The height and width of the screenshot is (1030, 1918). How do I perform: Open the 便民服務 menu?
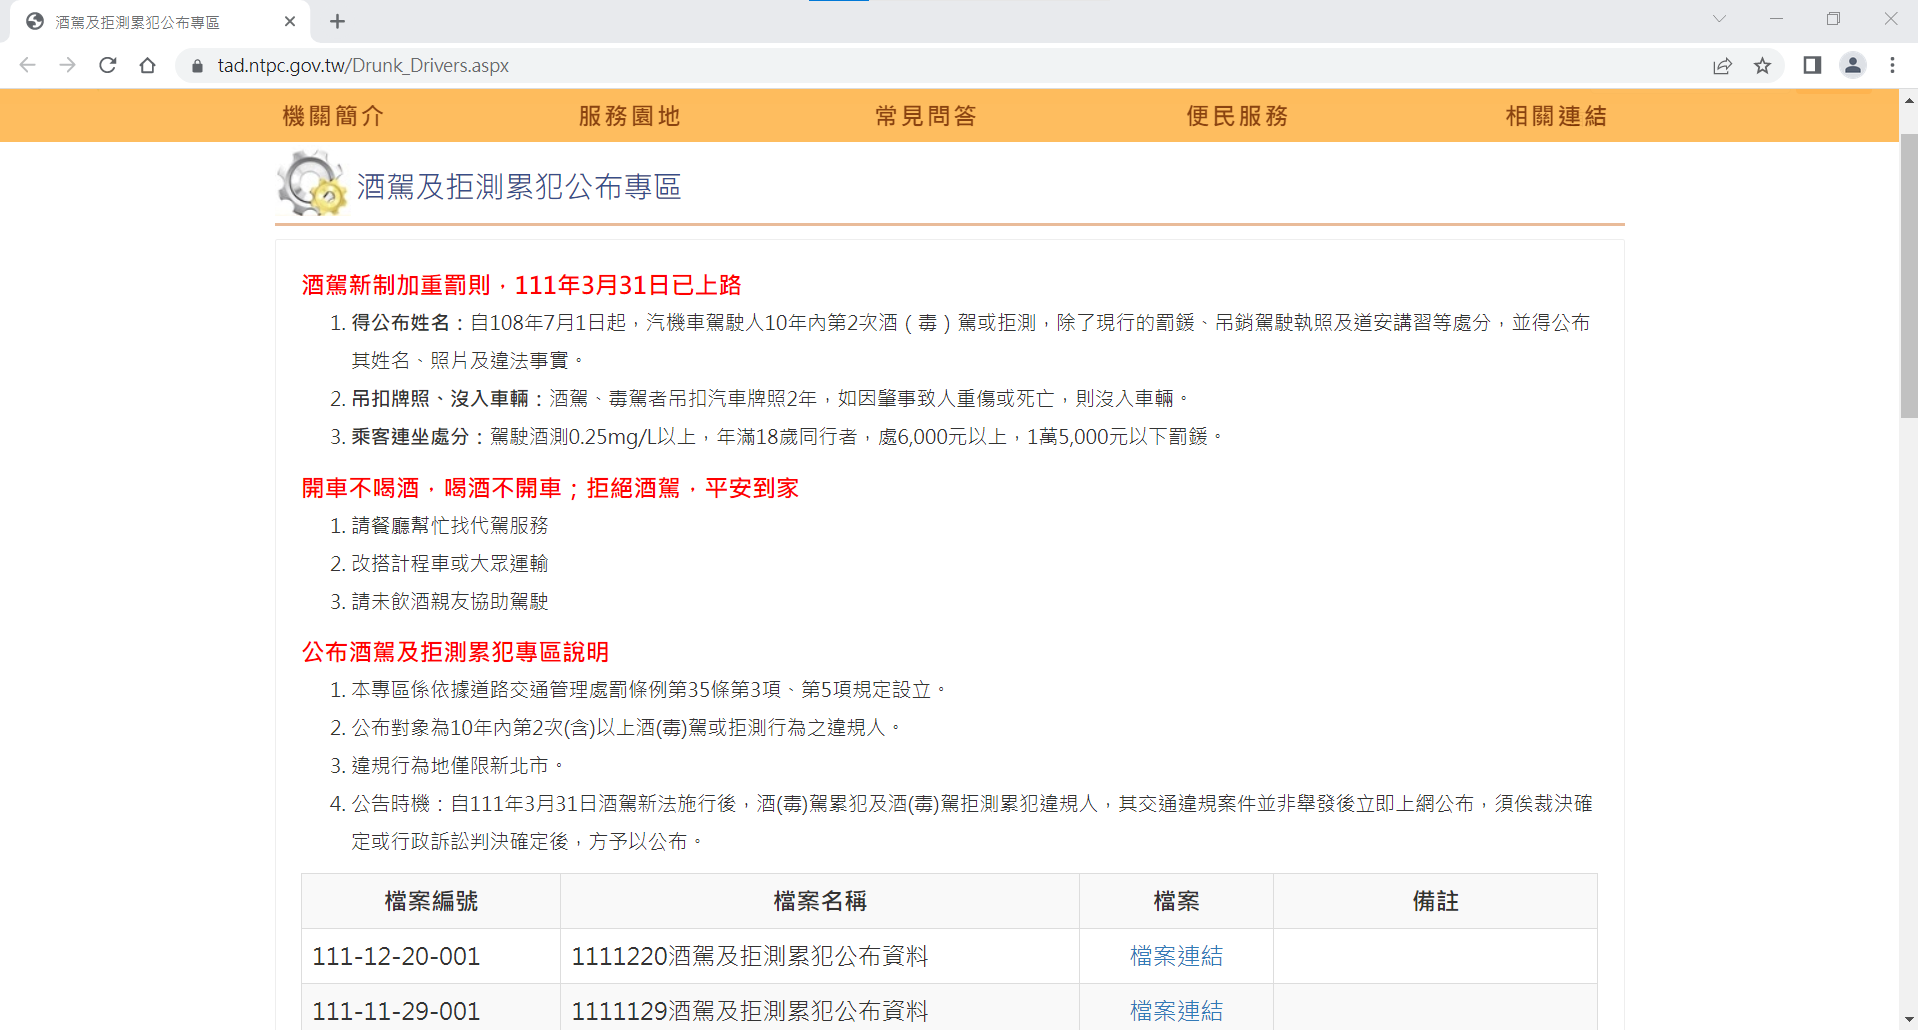[1236, 115]
